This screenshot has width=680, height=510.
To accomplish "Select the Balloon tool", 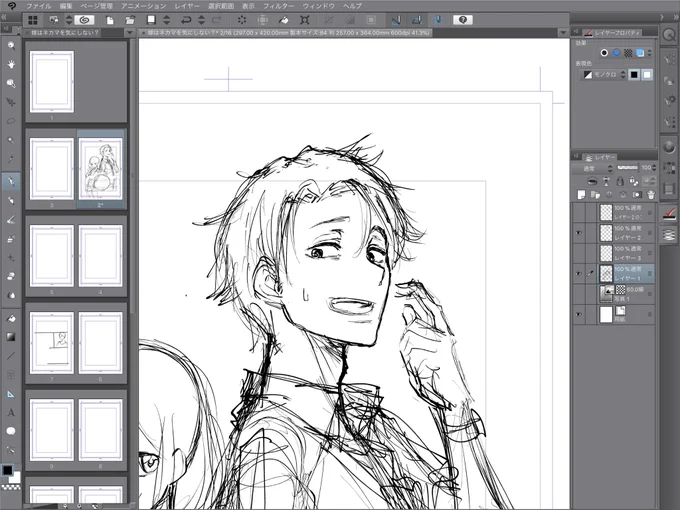I will tap(11, 431).
